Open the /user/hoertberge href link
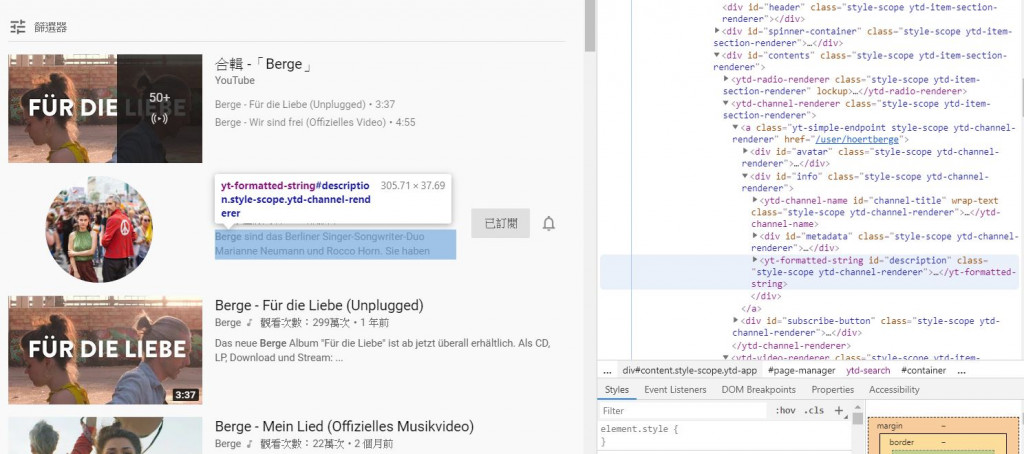 tap(857, 140)
